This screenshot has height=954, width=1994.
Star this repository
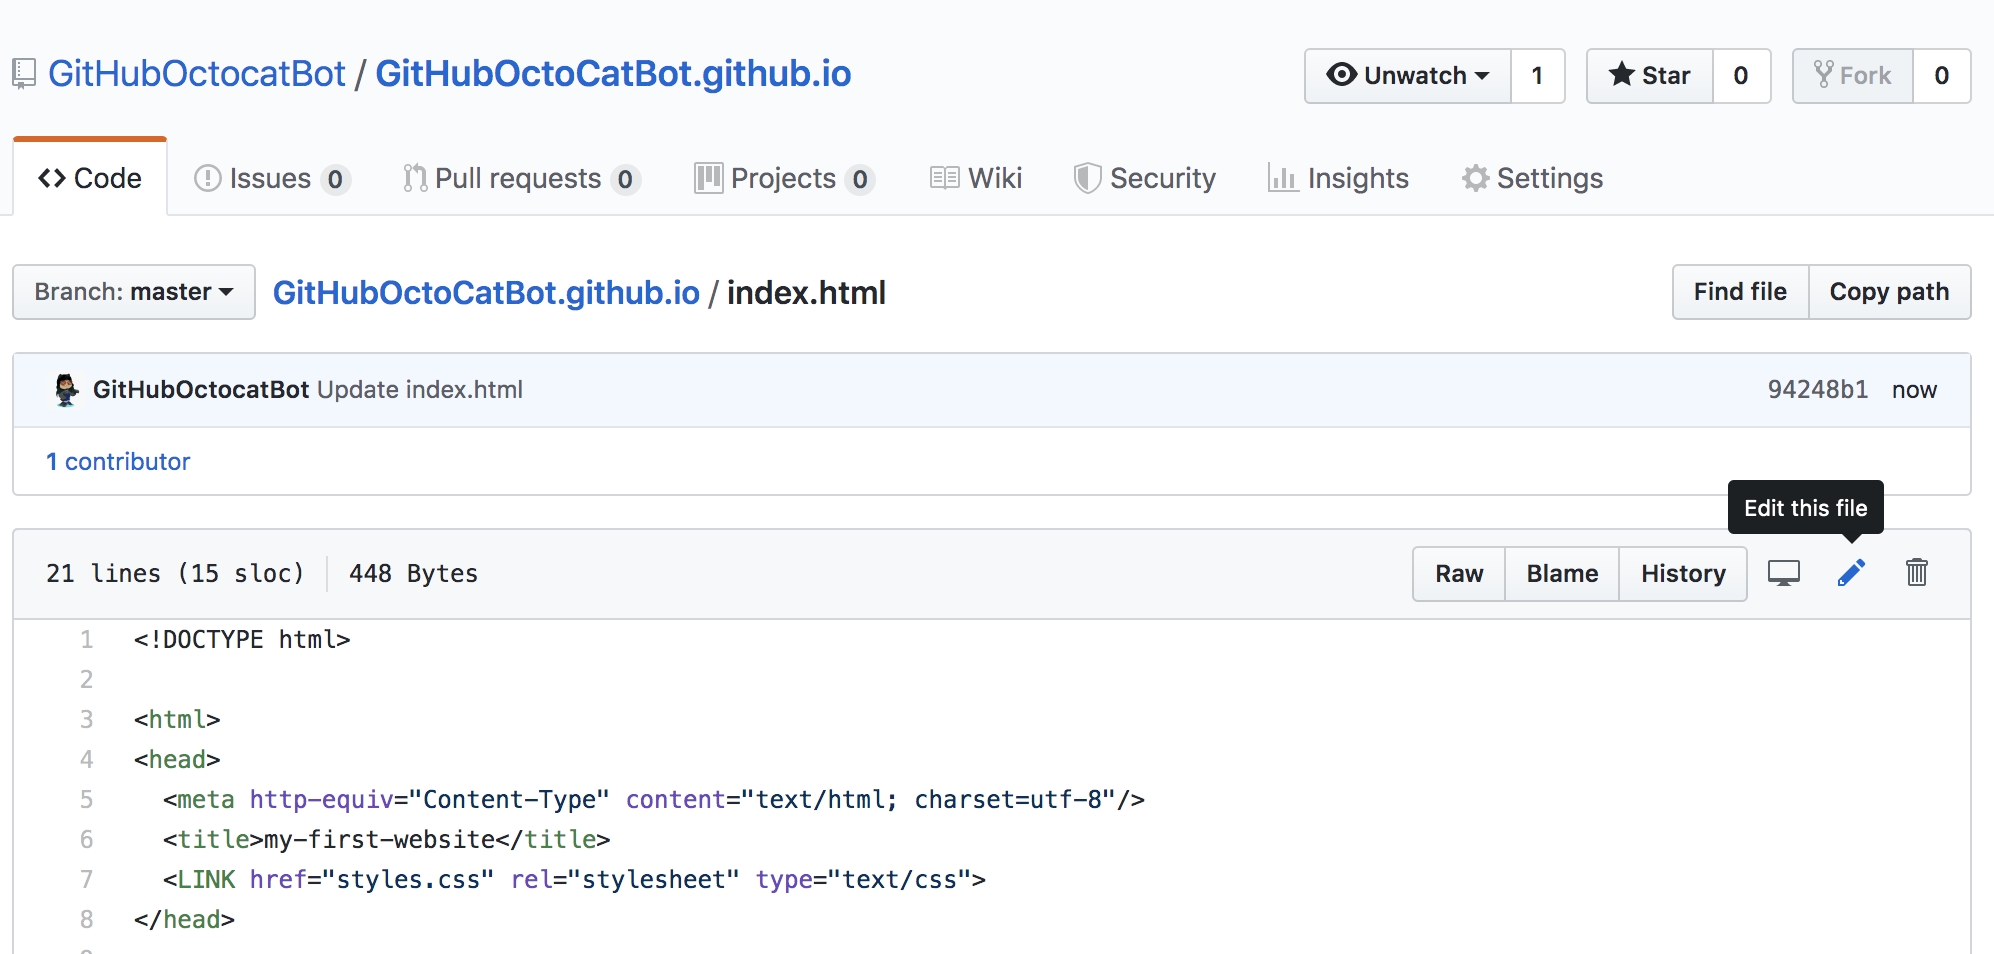coord(1650,76)
